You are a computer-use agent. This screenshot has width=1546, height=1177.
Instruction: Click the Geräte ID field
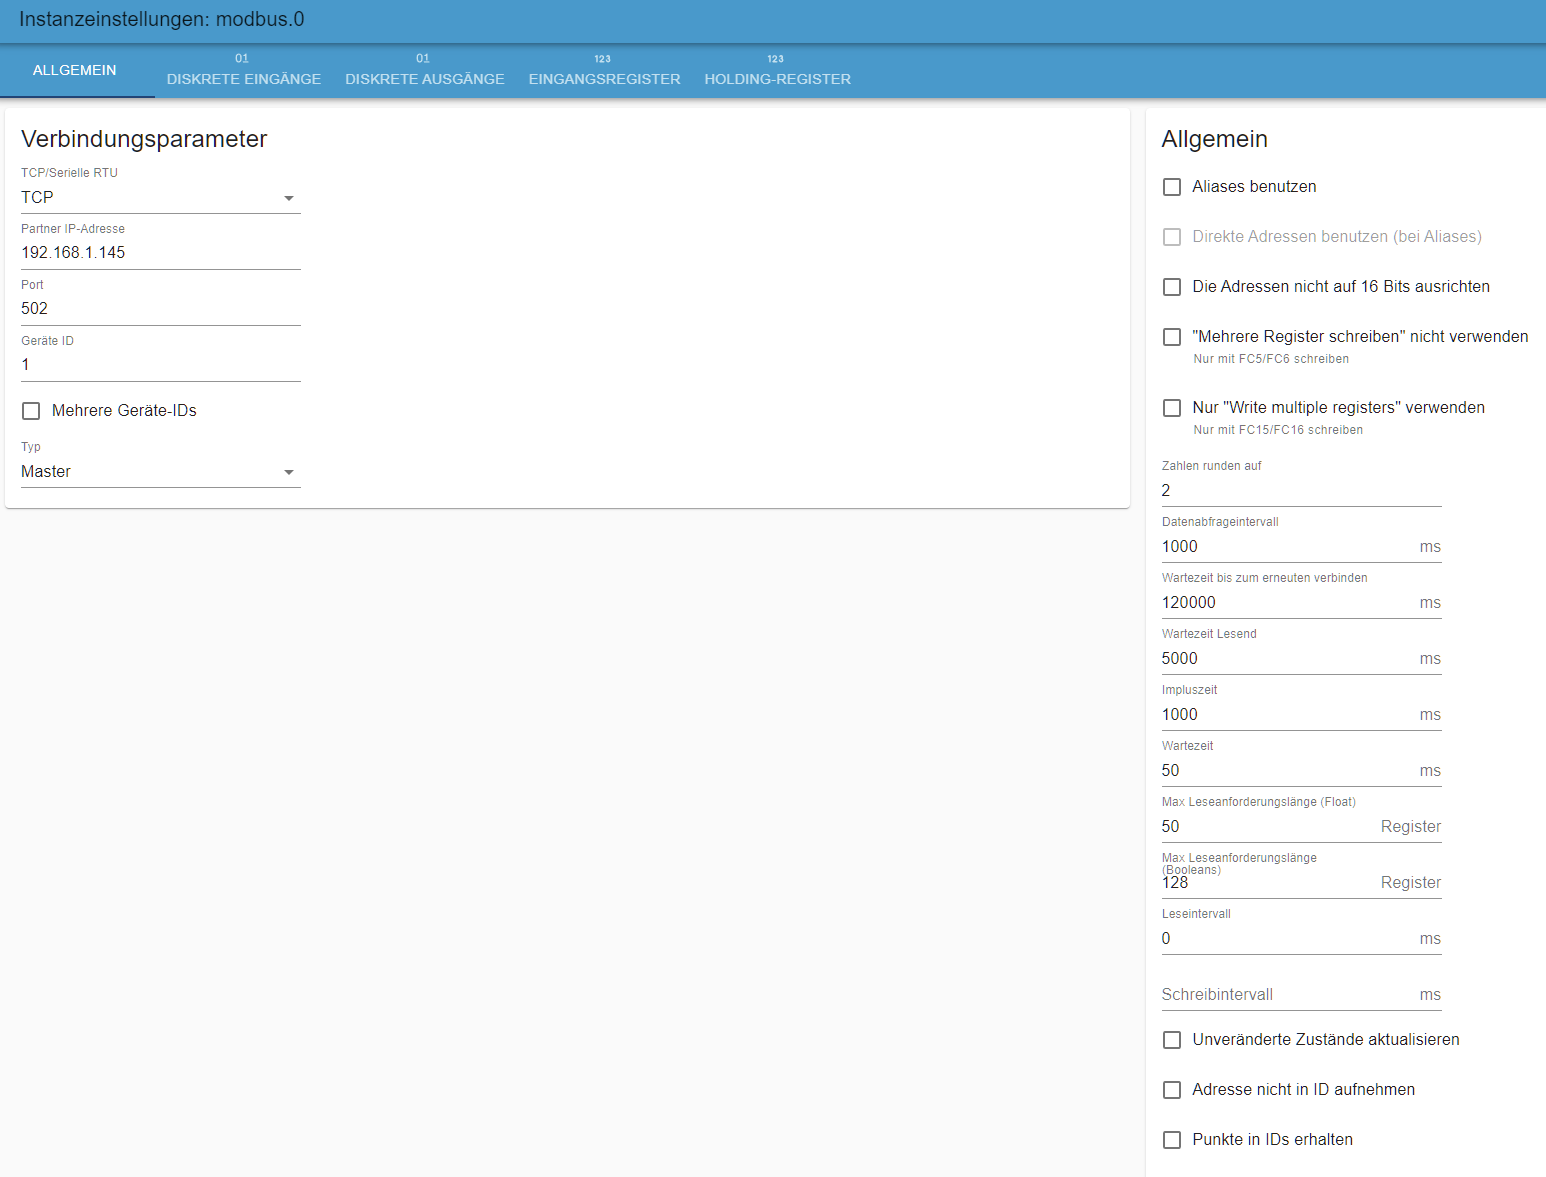point(161,365)
